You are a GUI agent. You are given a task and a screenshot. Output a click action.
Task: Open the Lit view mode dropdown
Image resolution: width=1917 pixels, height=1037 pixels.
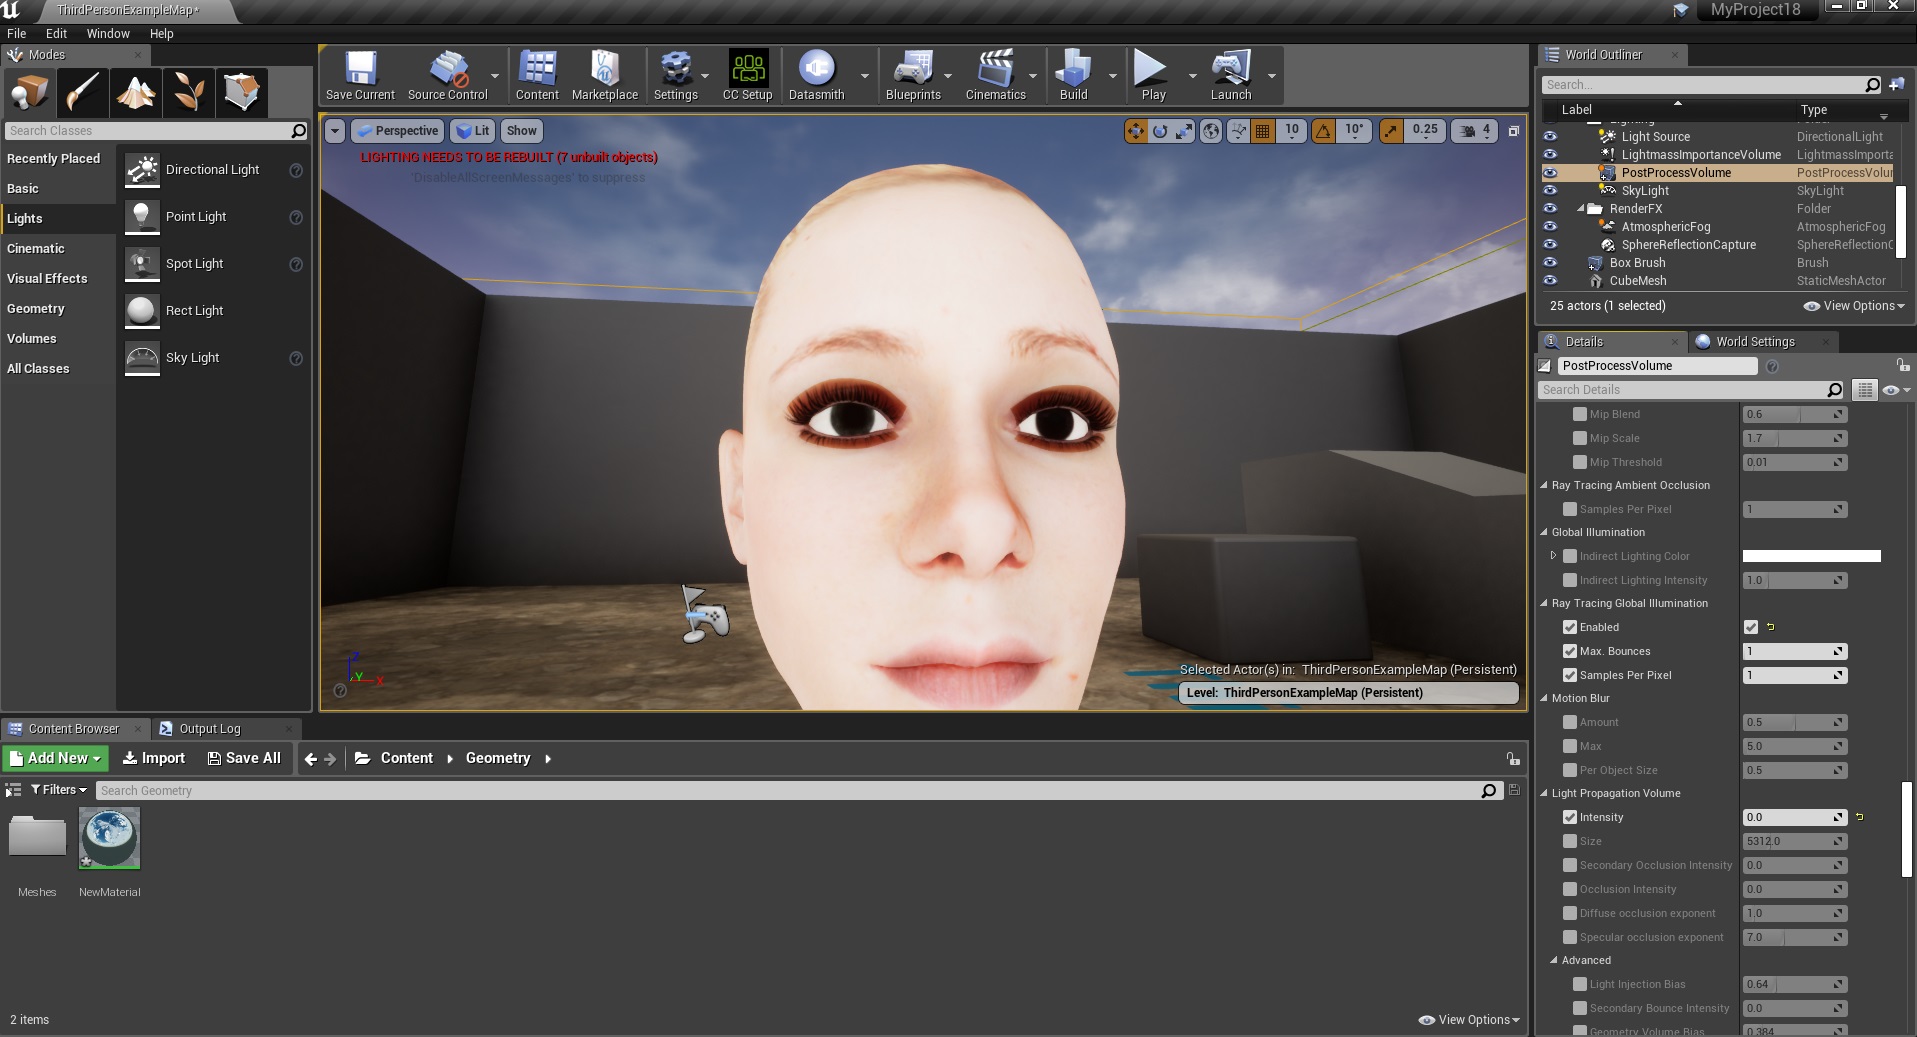473,131
